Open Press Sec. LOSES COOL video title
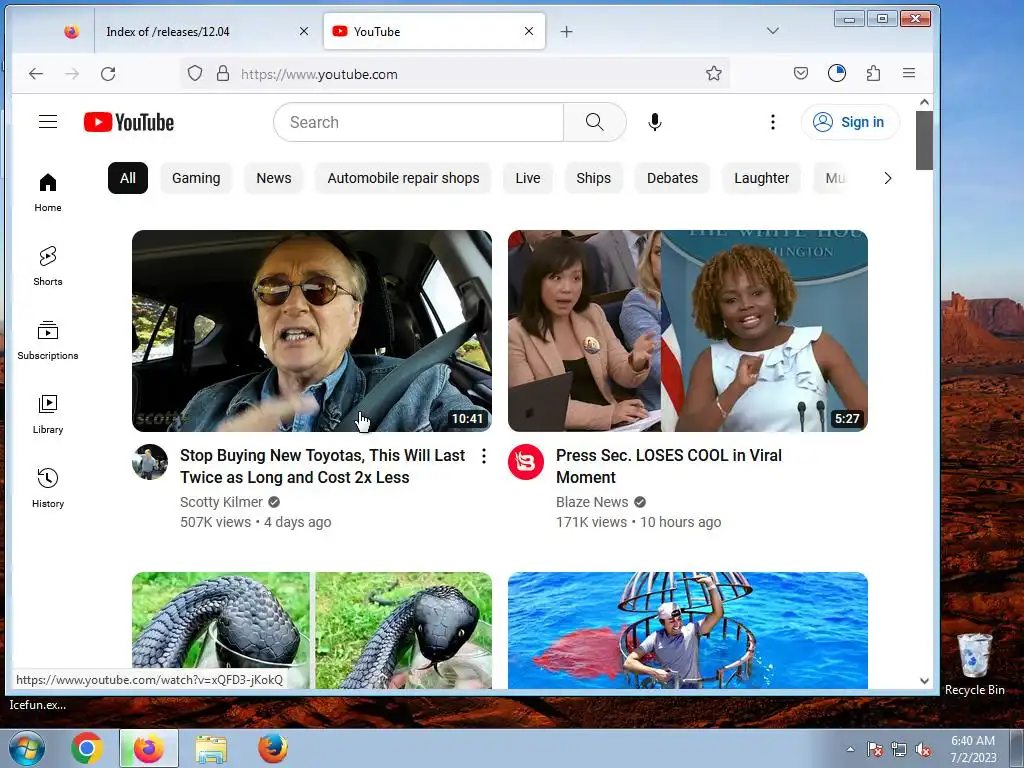The image size is (1024, 768). (669, 466)
